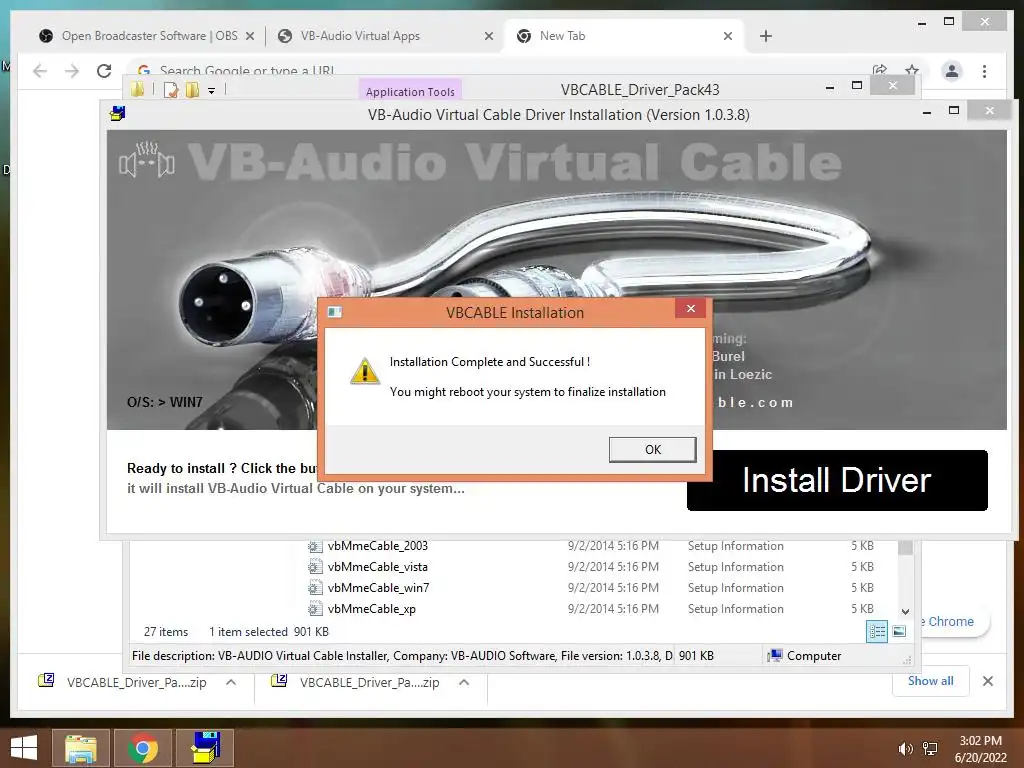Click OK in the VBCABLE Installation dialog

652,449
